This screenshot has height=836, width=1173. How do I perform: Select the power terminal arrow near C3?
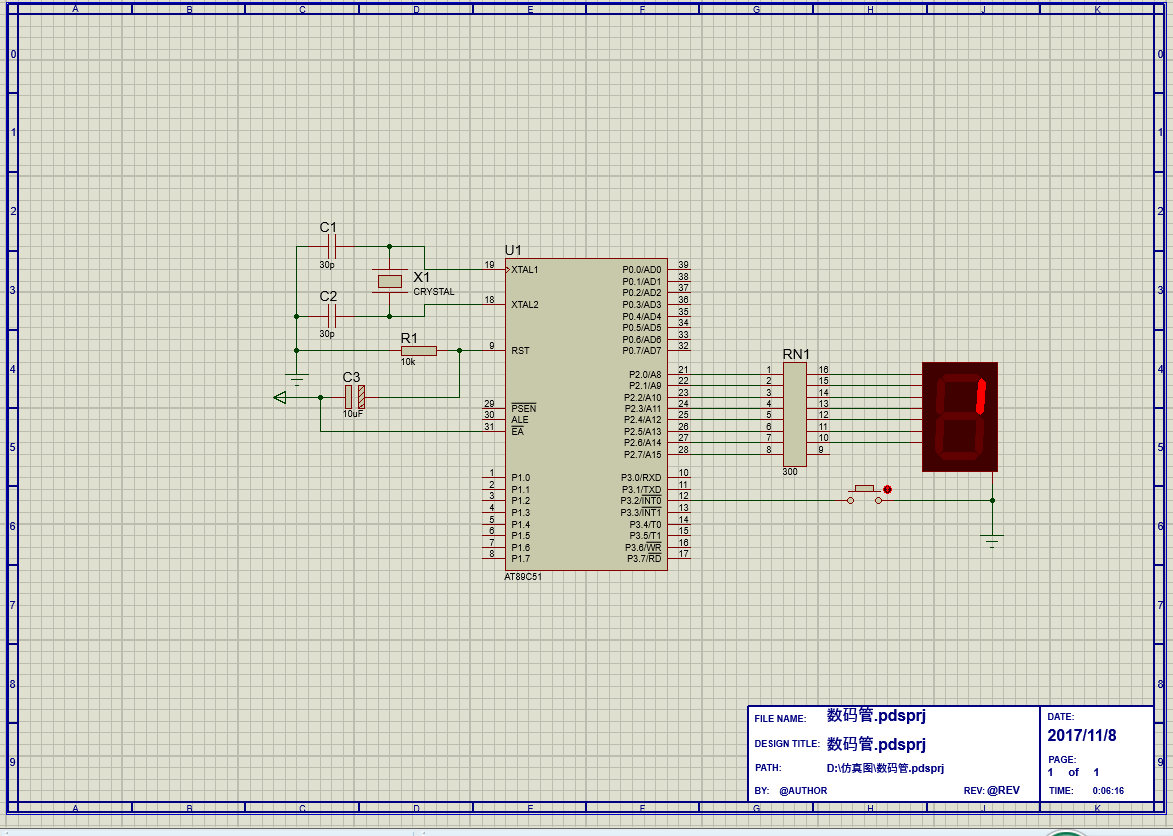[281, 397]
